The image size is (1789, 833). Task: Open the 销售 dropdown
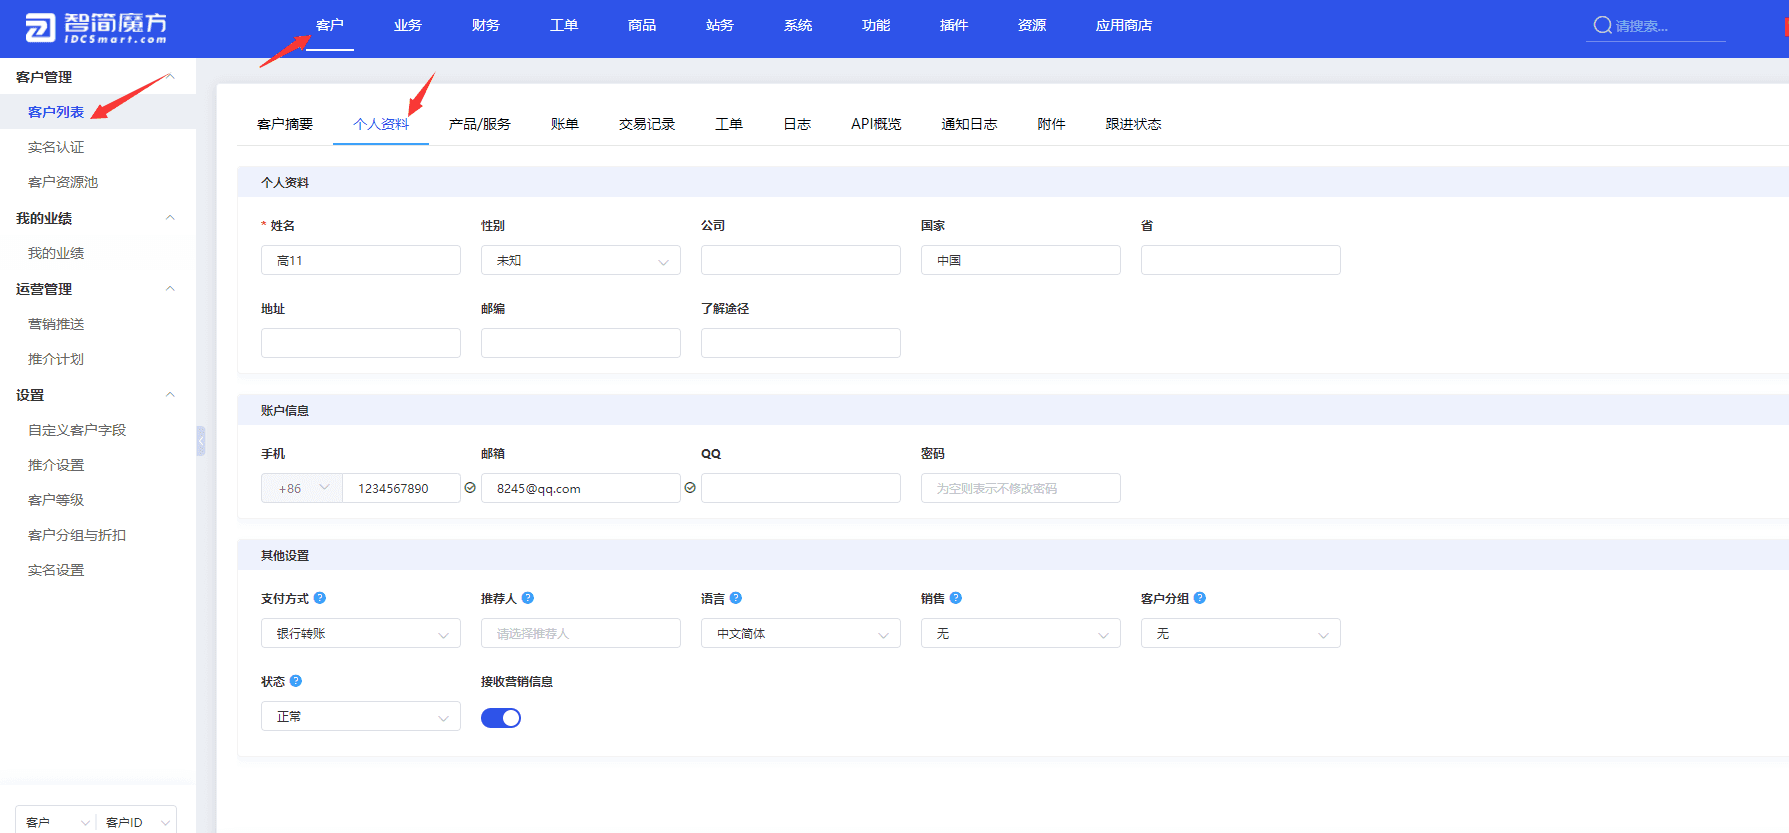pos(1021,633)
